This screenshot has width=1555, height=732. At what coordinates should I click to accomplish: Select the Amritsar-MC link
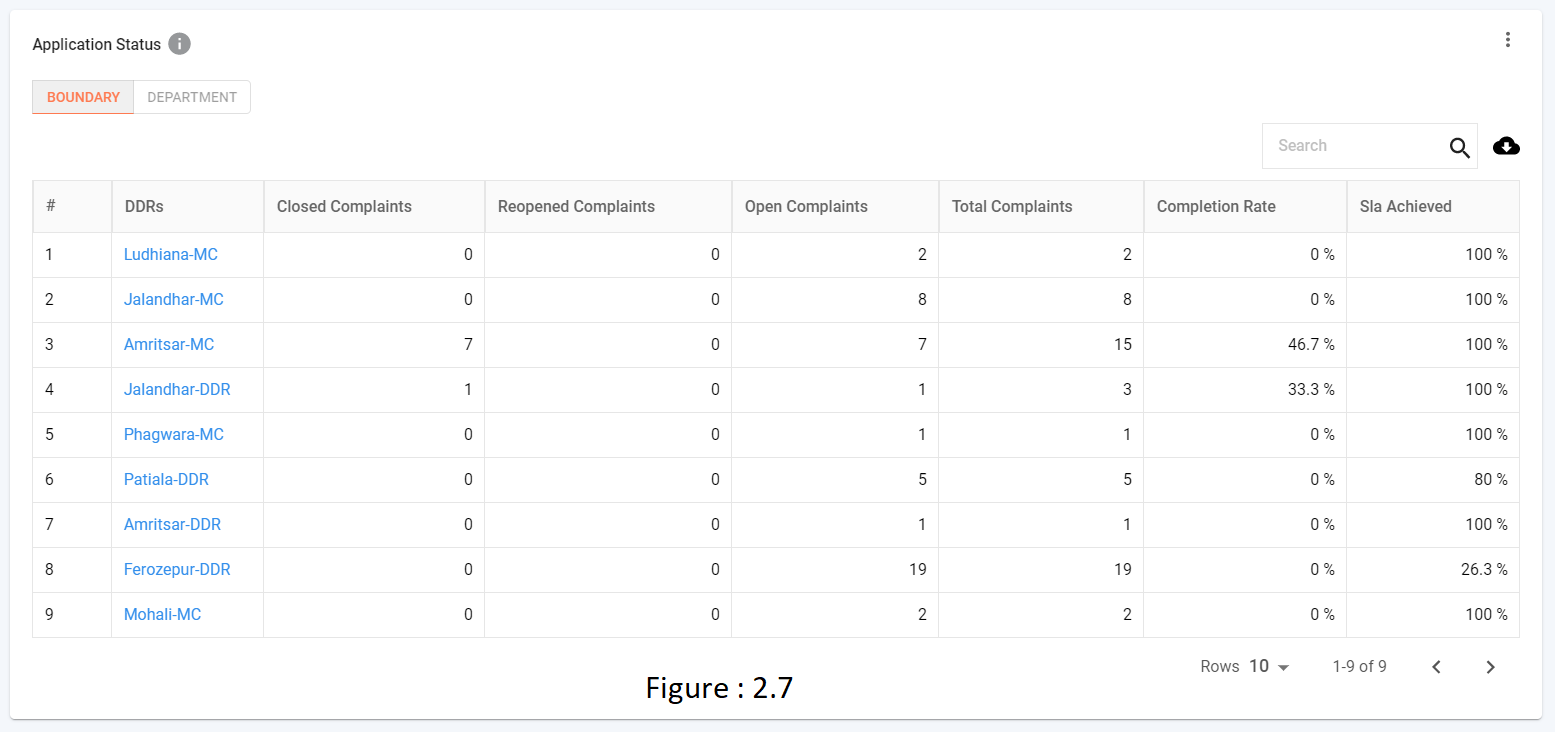(169, 345)
